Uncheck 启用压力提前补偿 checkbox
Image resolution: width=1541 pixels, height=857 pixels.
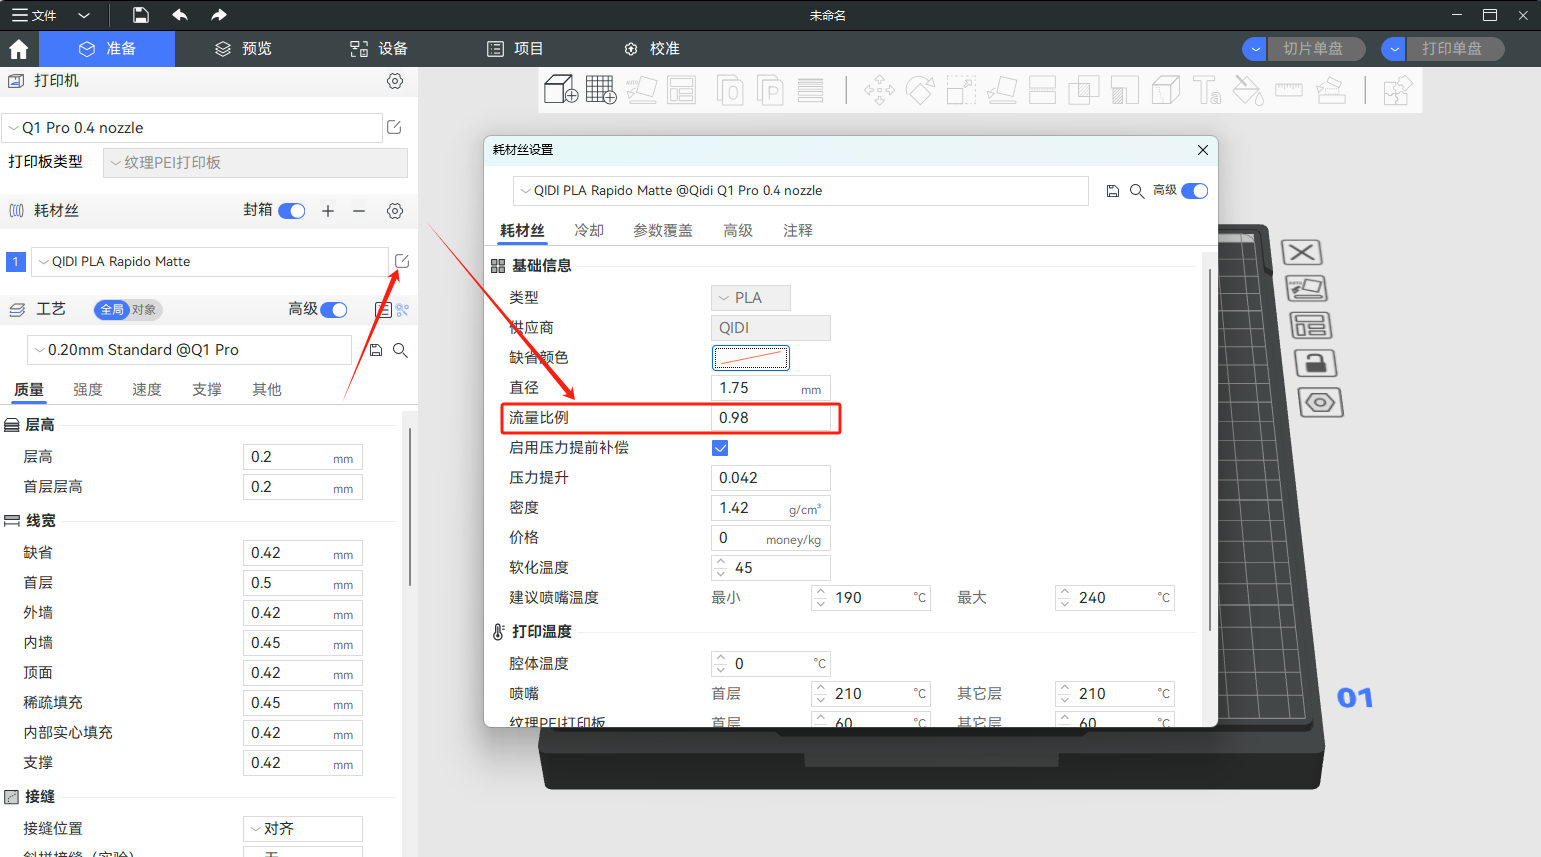720,448
